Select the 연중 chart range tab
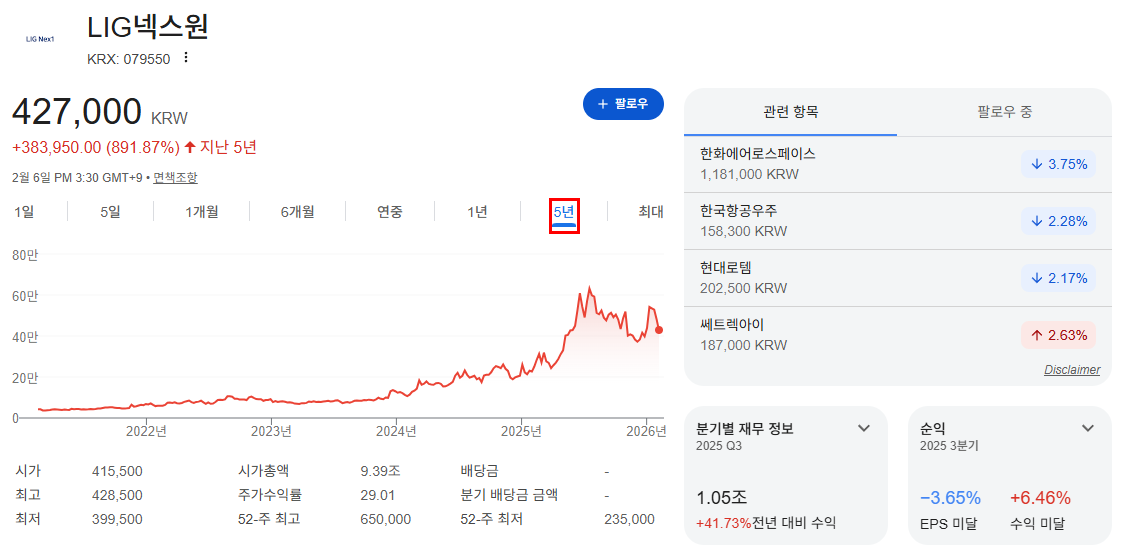Screen dimensions: 1129x558 coord(390,212)
